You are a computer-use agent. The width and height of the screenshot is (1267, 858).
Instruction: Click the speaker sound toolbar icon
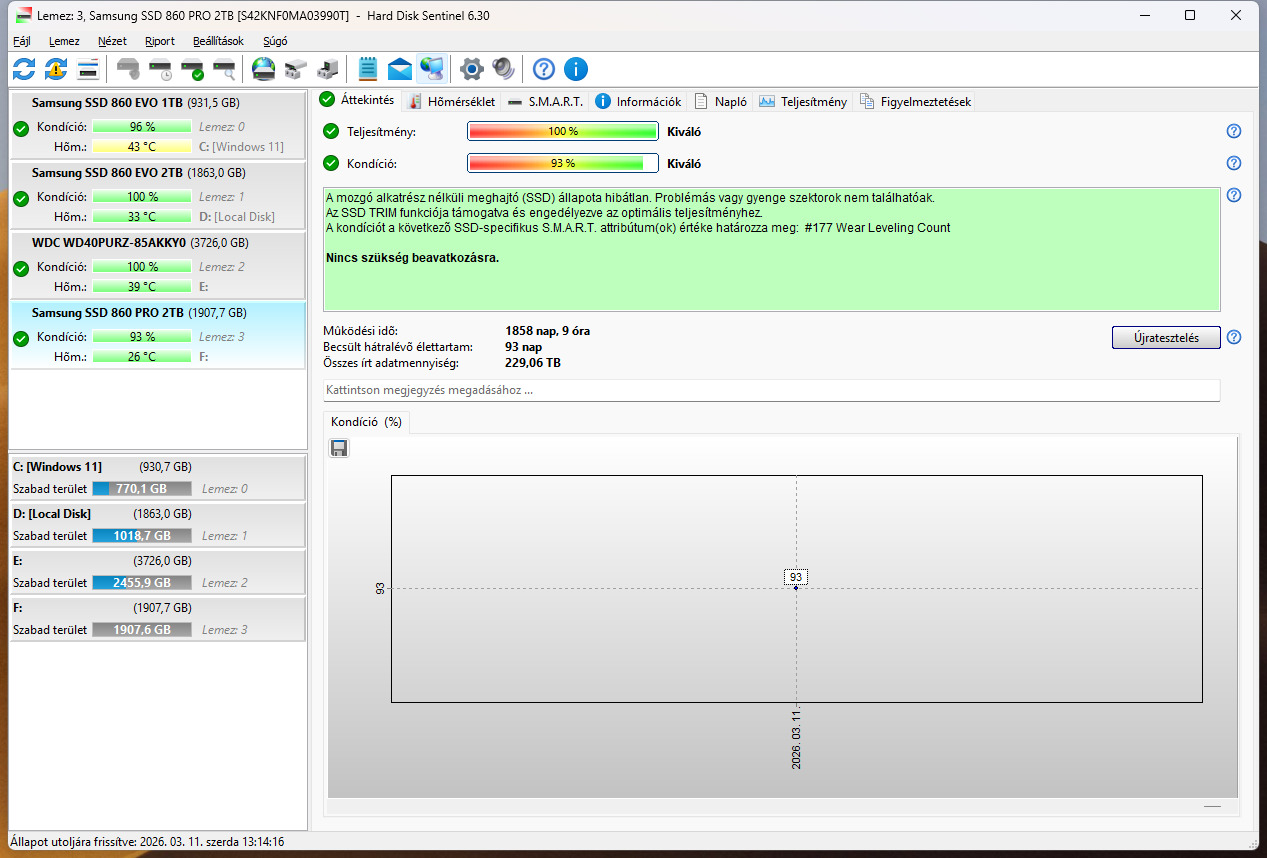(x=504, y=69)
